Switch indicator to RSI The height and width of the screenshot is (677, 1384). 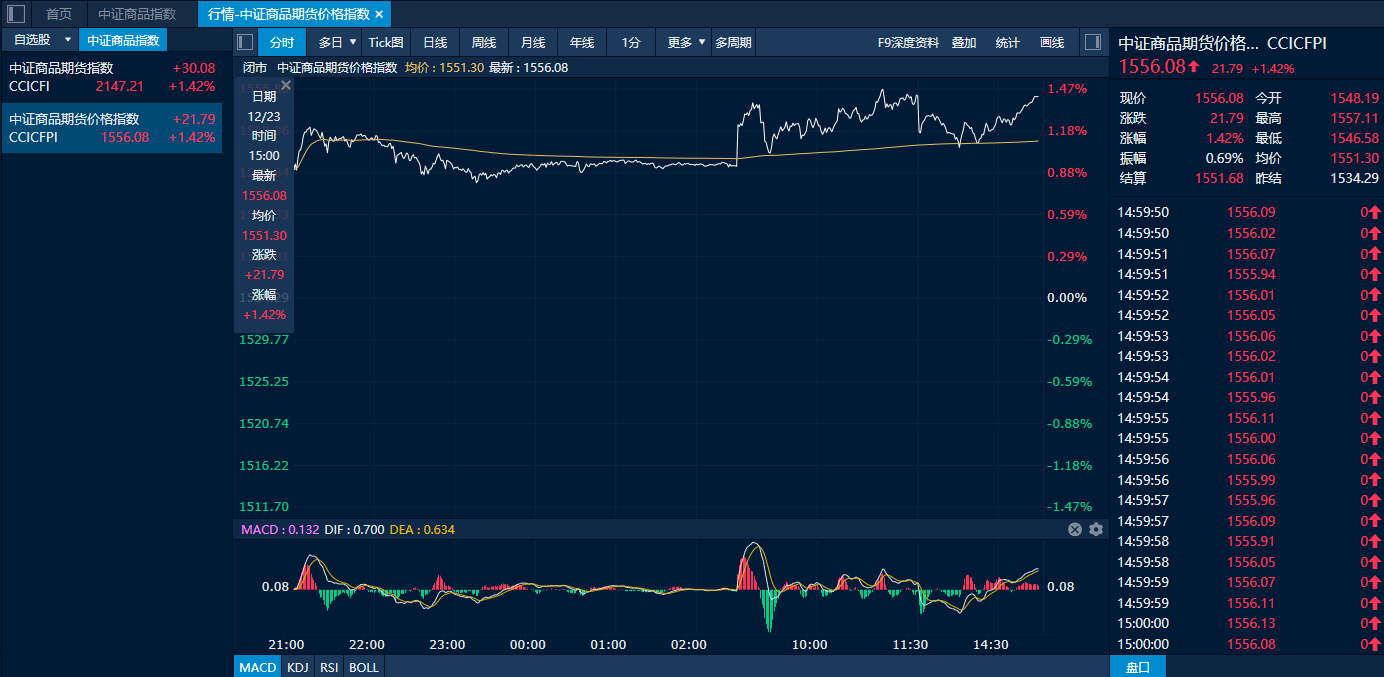[x=328, y=667]
